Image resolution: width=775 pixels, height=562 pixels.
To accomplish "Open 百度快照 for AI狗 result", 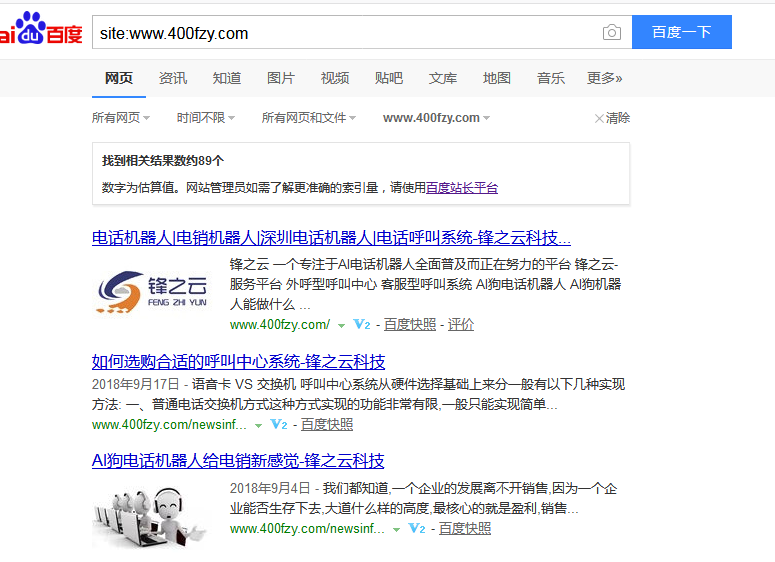I will coord(465,529).
